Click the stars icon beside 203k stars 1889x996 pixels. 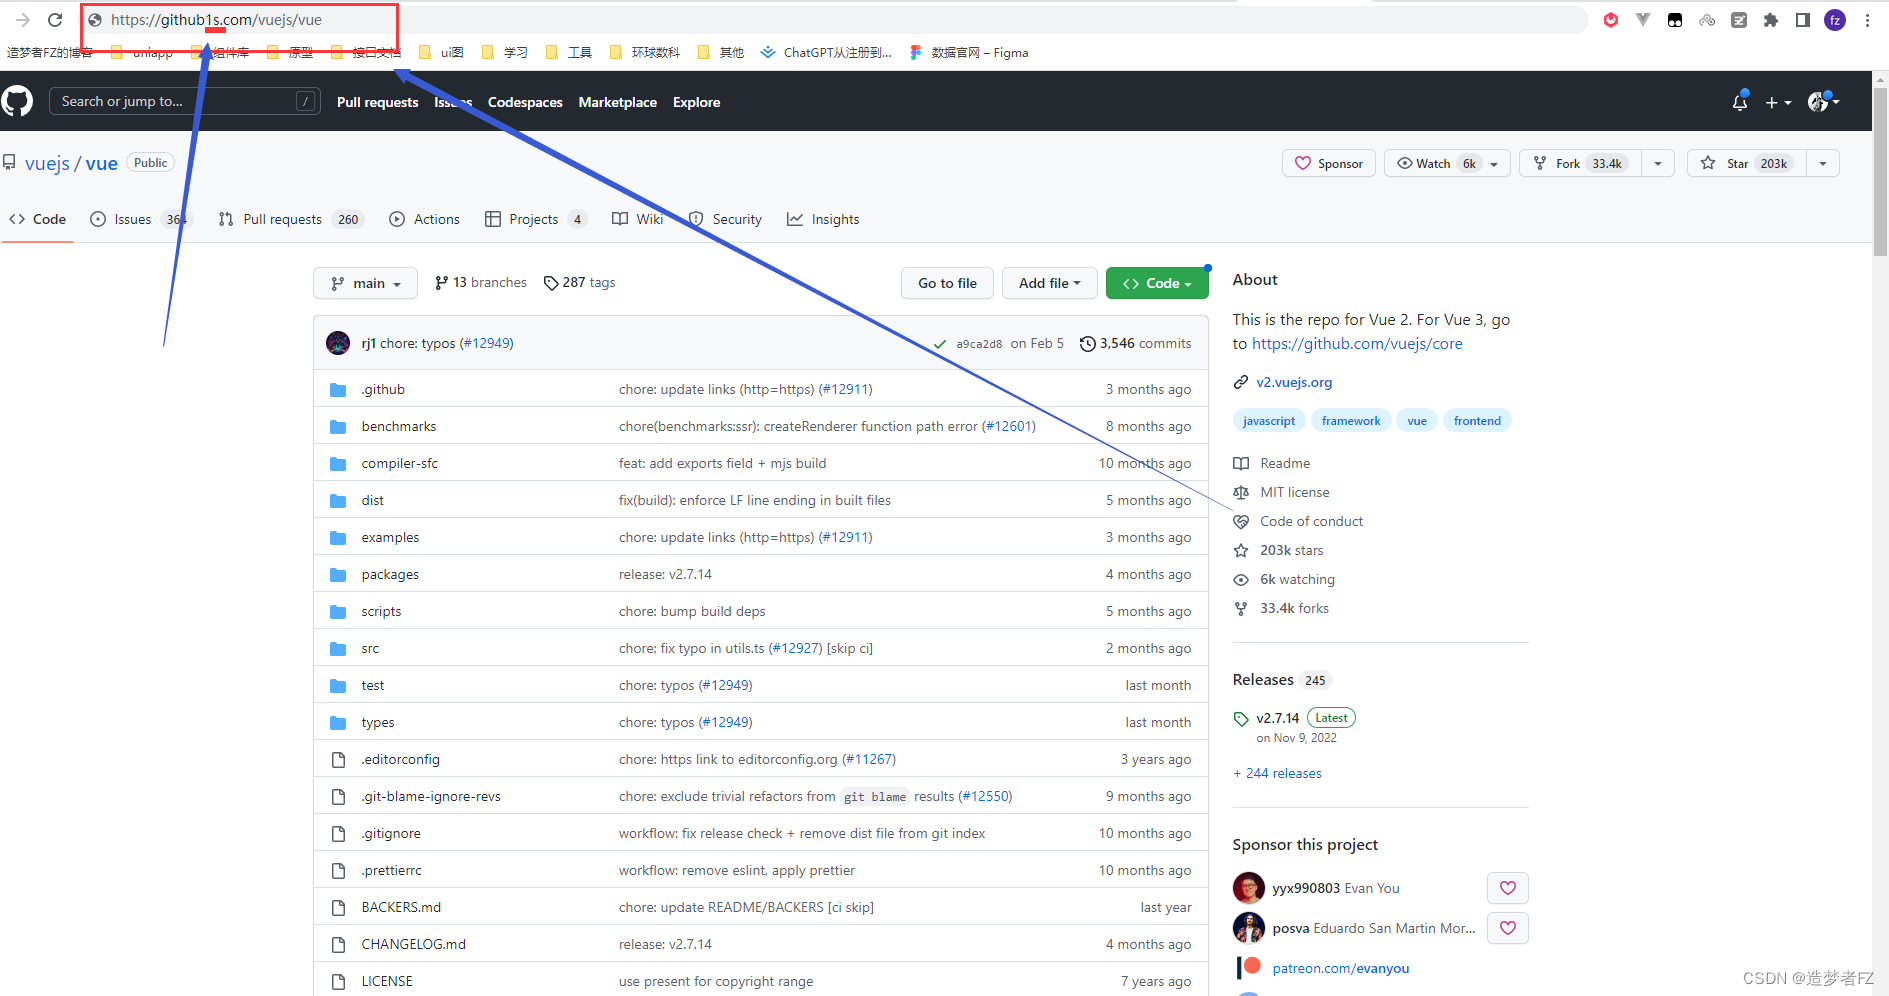[x=1241, y=551]
